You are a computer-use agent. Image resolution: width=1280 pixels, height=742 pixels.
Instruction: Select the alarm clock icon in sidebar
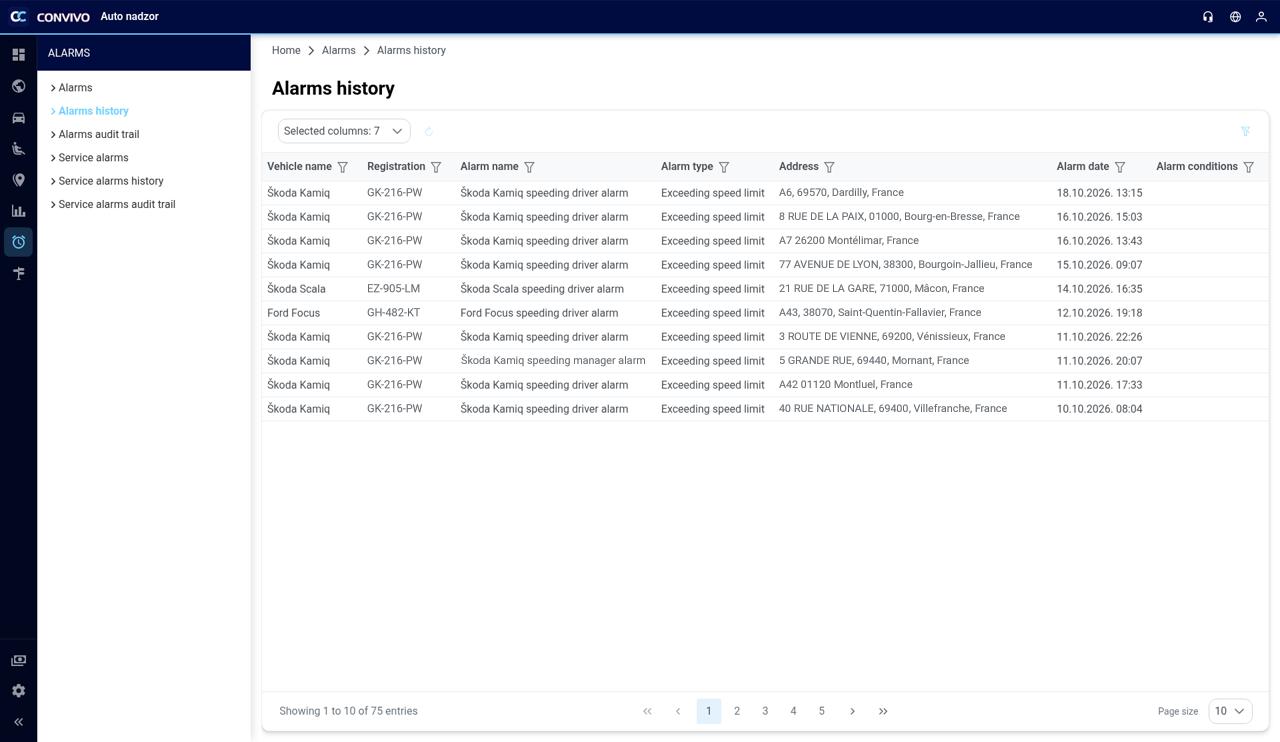point(18,242)
